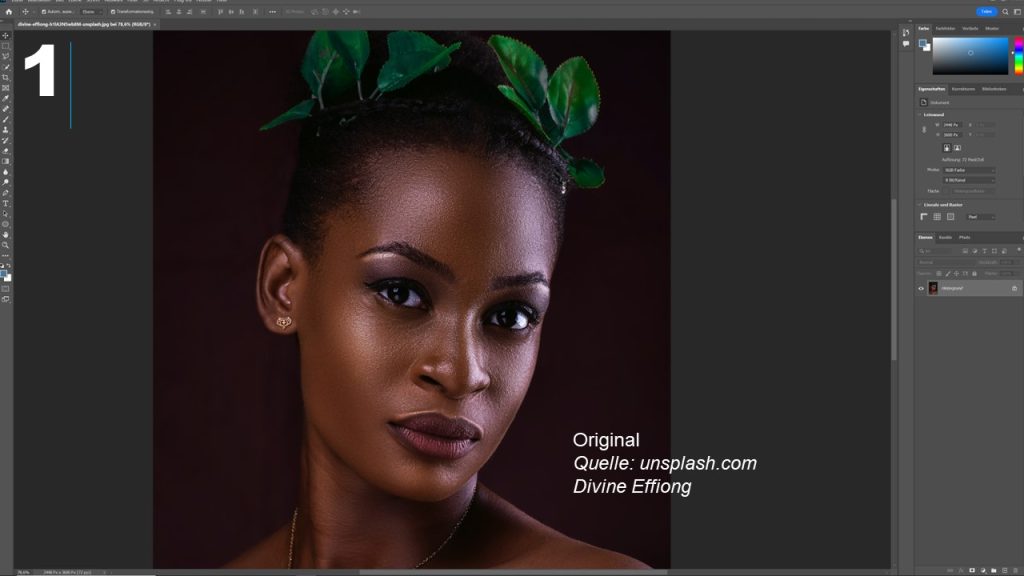Select the Zoom tool

point(6,245)
